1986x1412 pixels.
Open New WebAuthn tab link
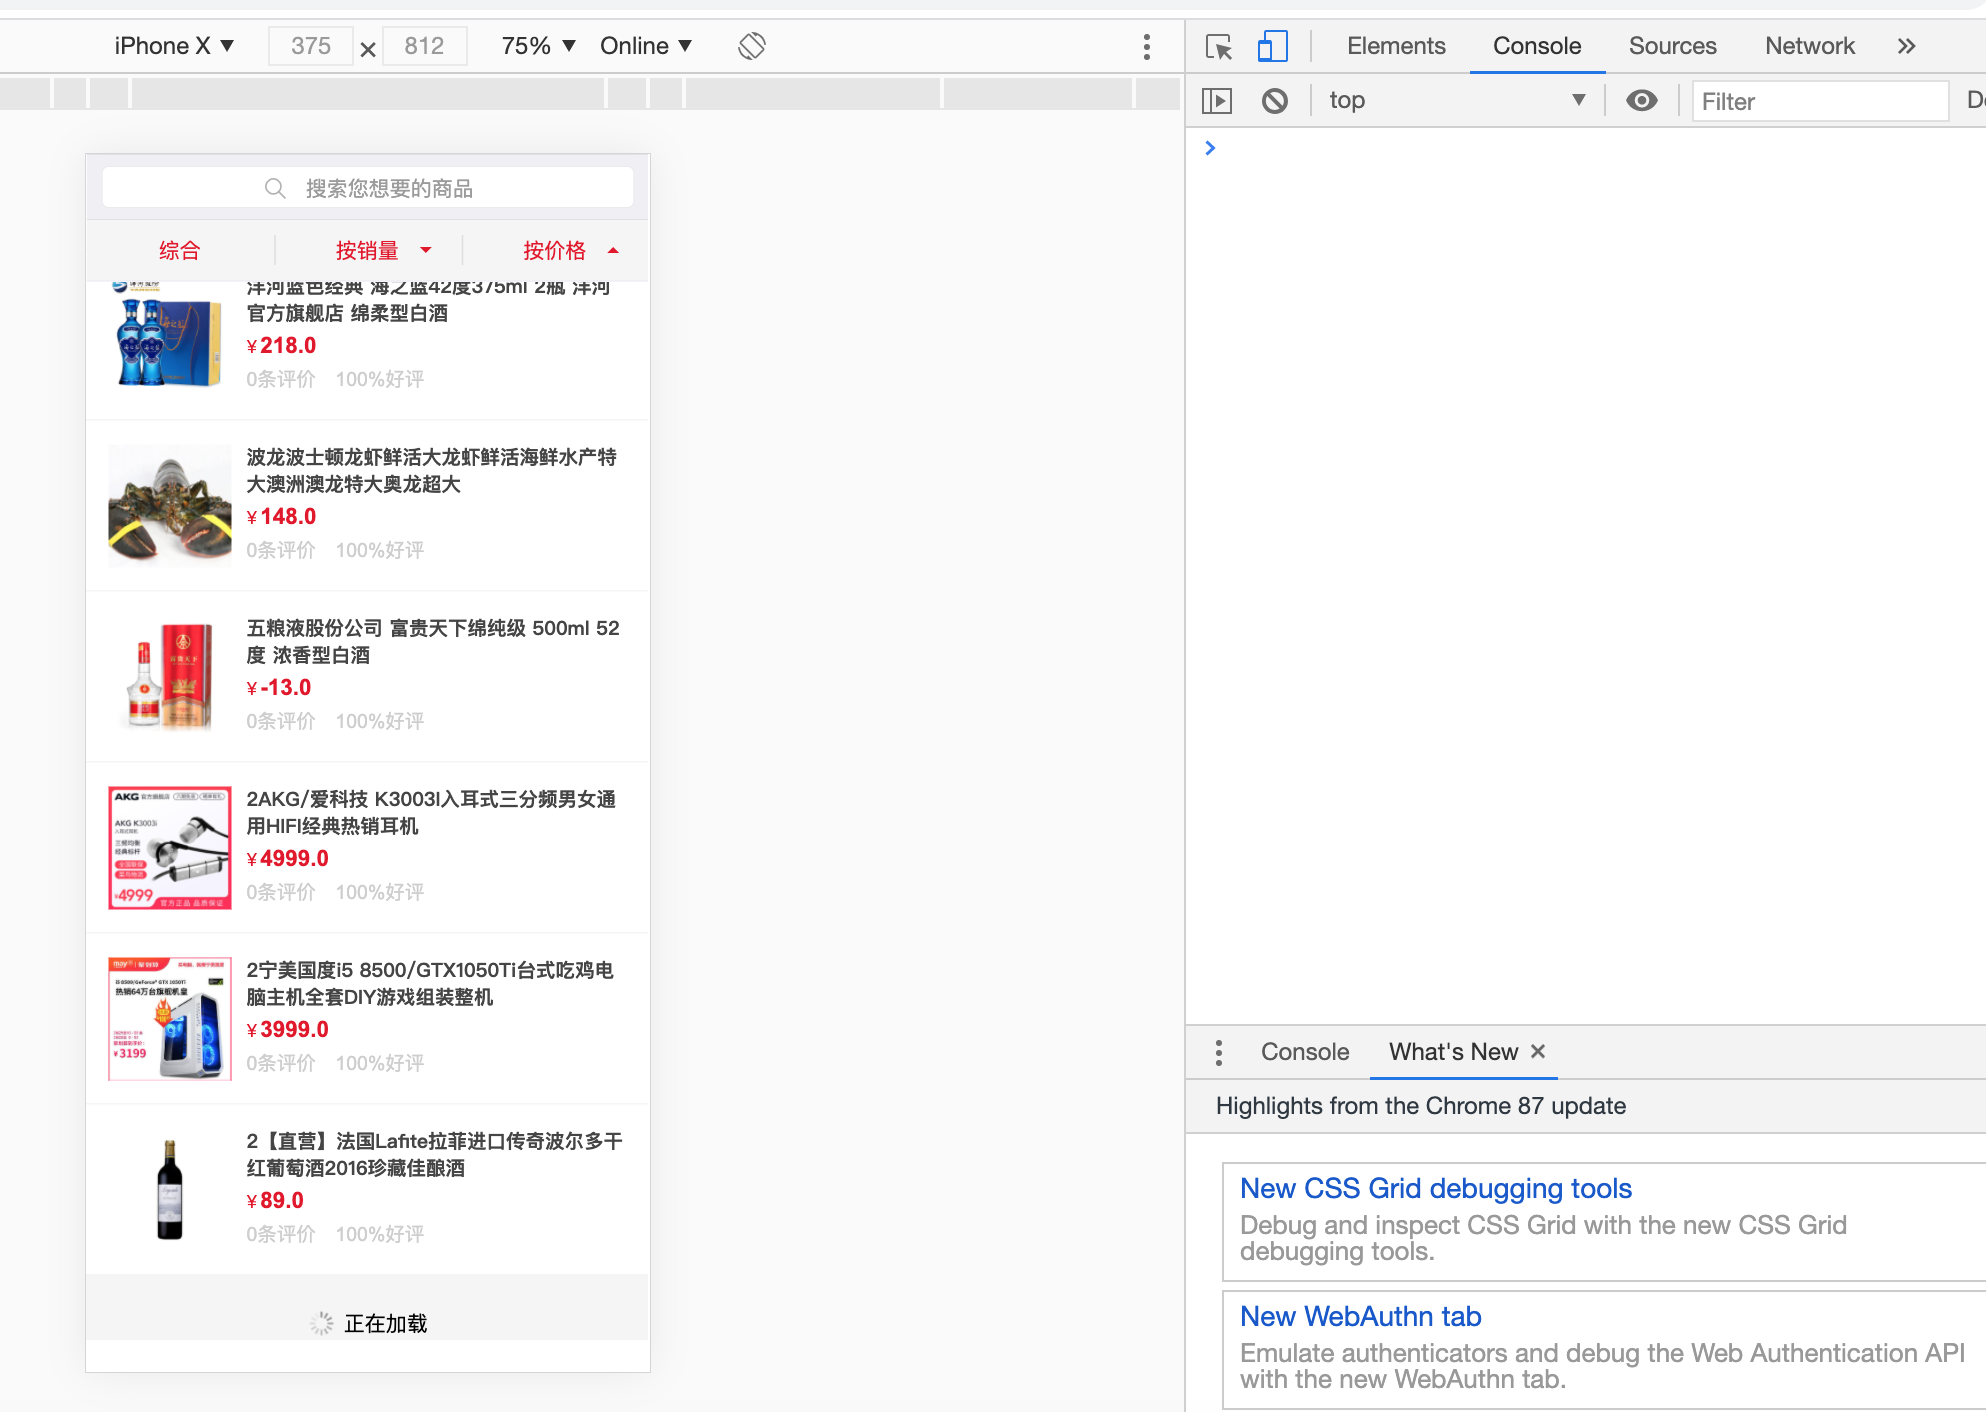point(1360,1316)
